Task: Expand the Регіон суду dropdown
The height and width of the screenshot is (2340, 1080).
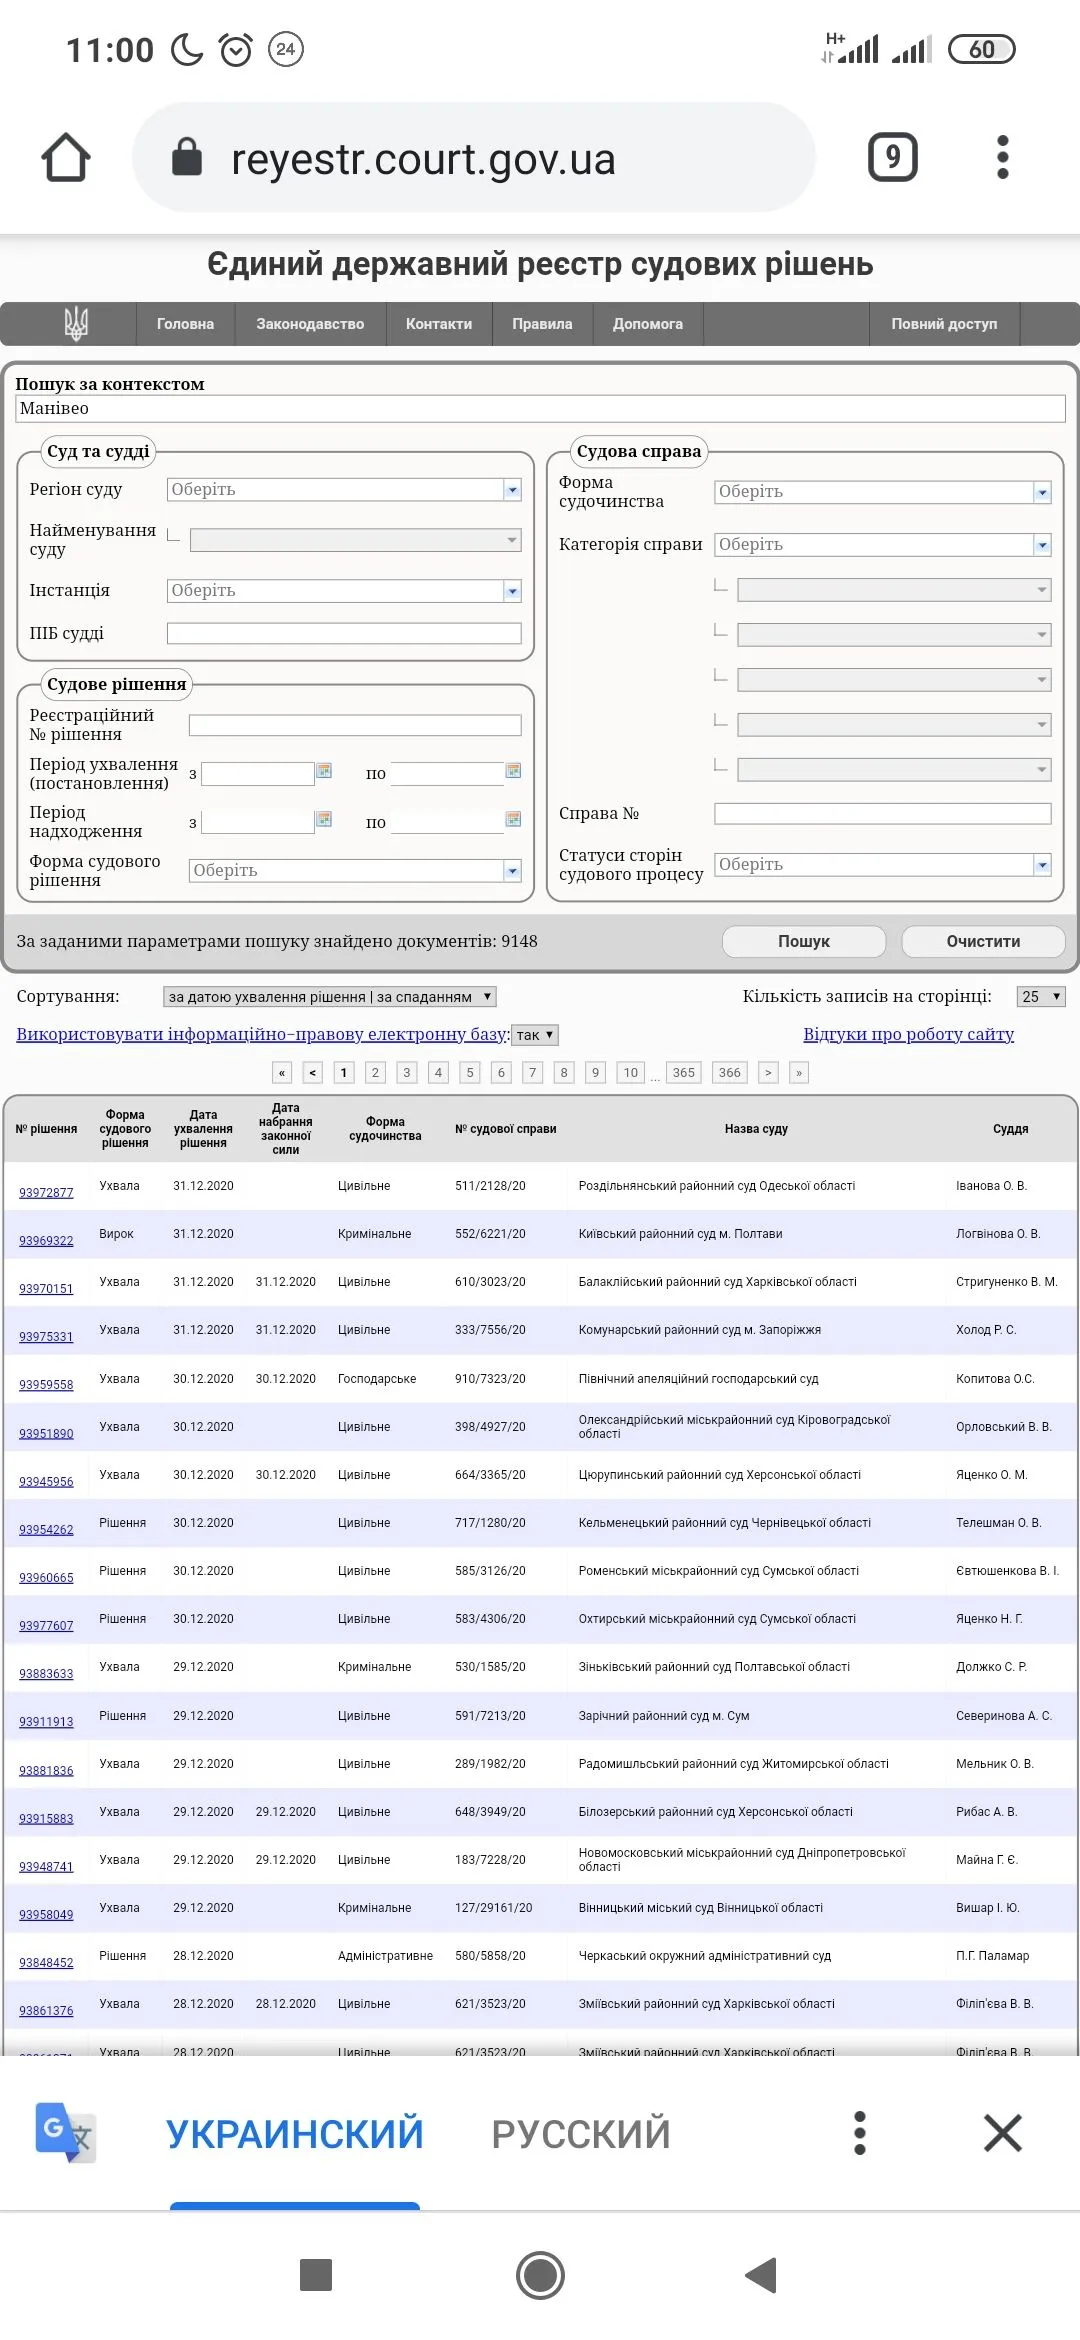Action: tap(512, 490)
